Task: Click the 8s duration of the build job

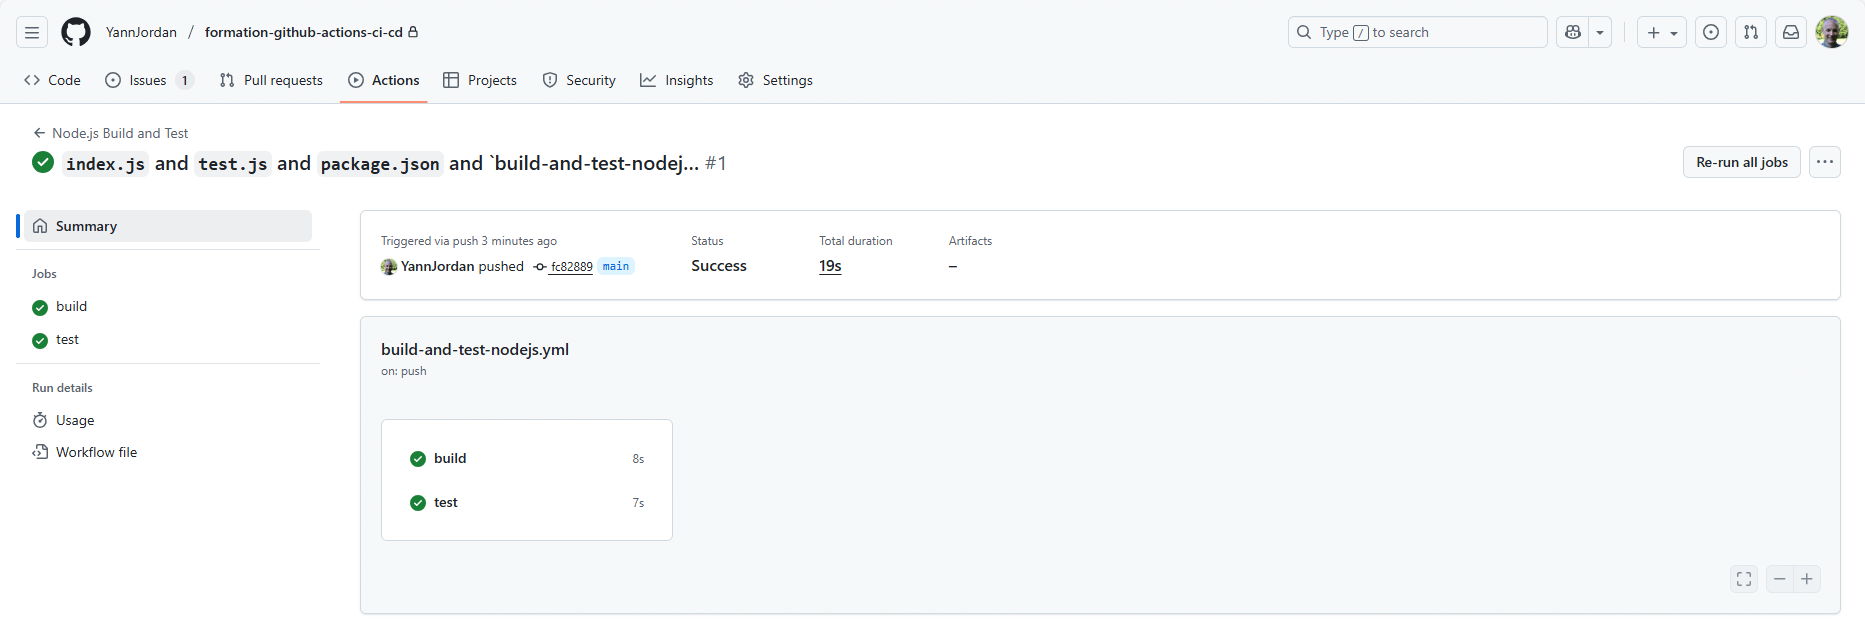Action: pos(638,459)
